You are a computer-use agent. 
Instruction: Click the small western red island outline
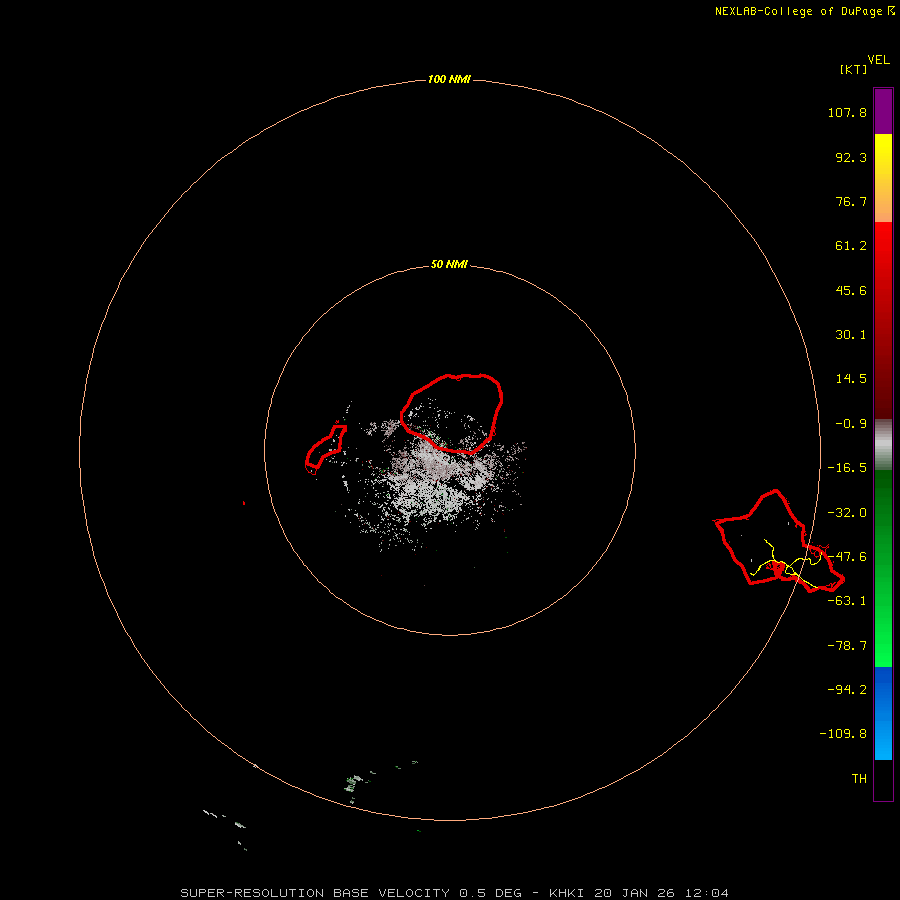click(x=325, y=449)
